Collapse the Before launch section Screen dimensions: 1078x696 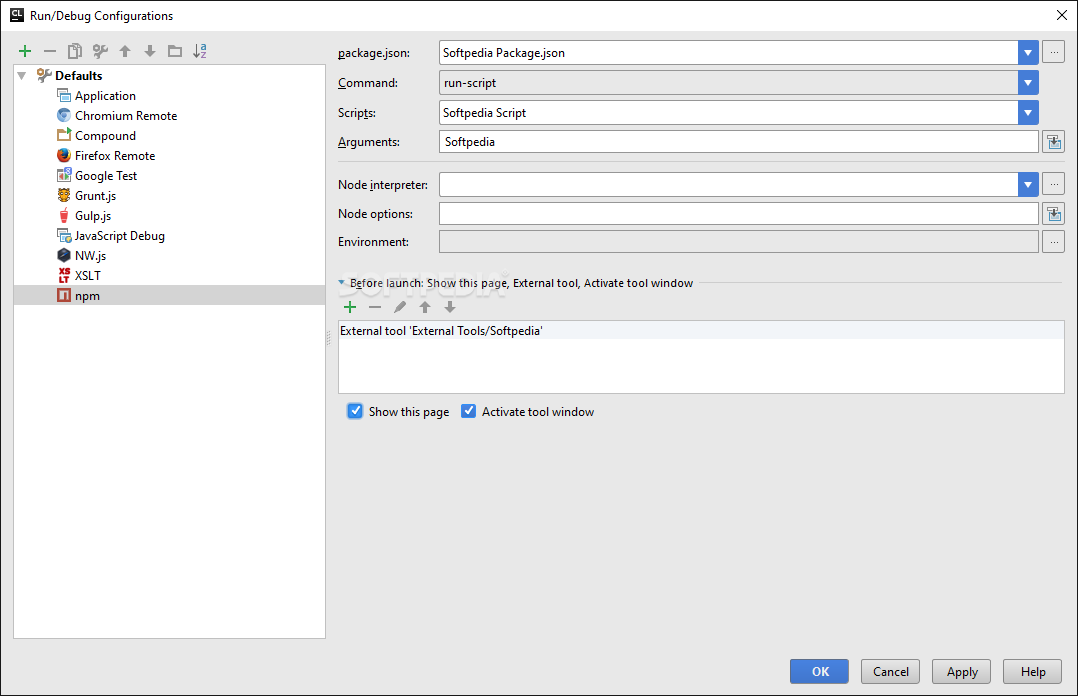pos(342,283)
